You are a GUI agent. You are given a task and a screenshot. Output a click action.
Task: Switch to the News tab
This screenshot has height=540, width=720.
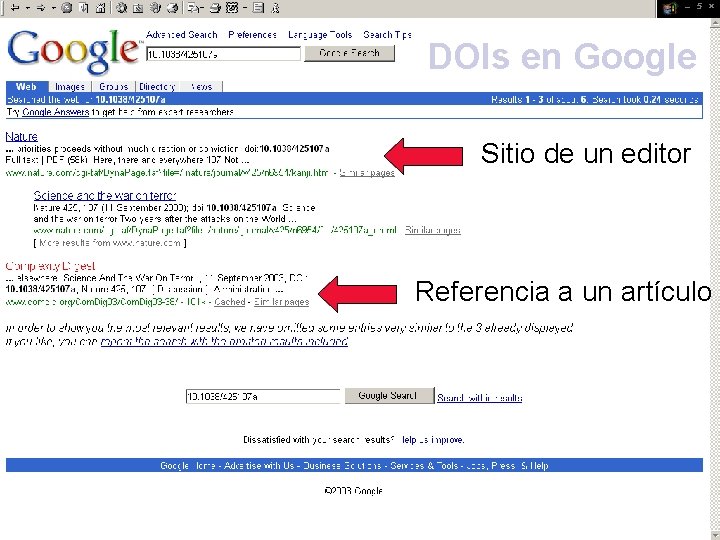pos(201,87)
